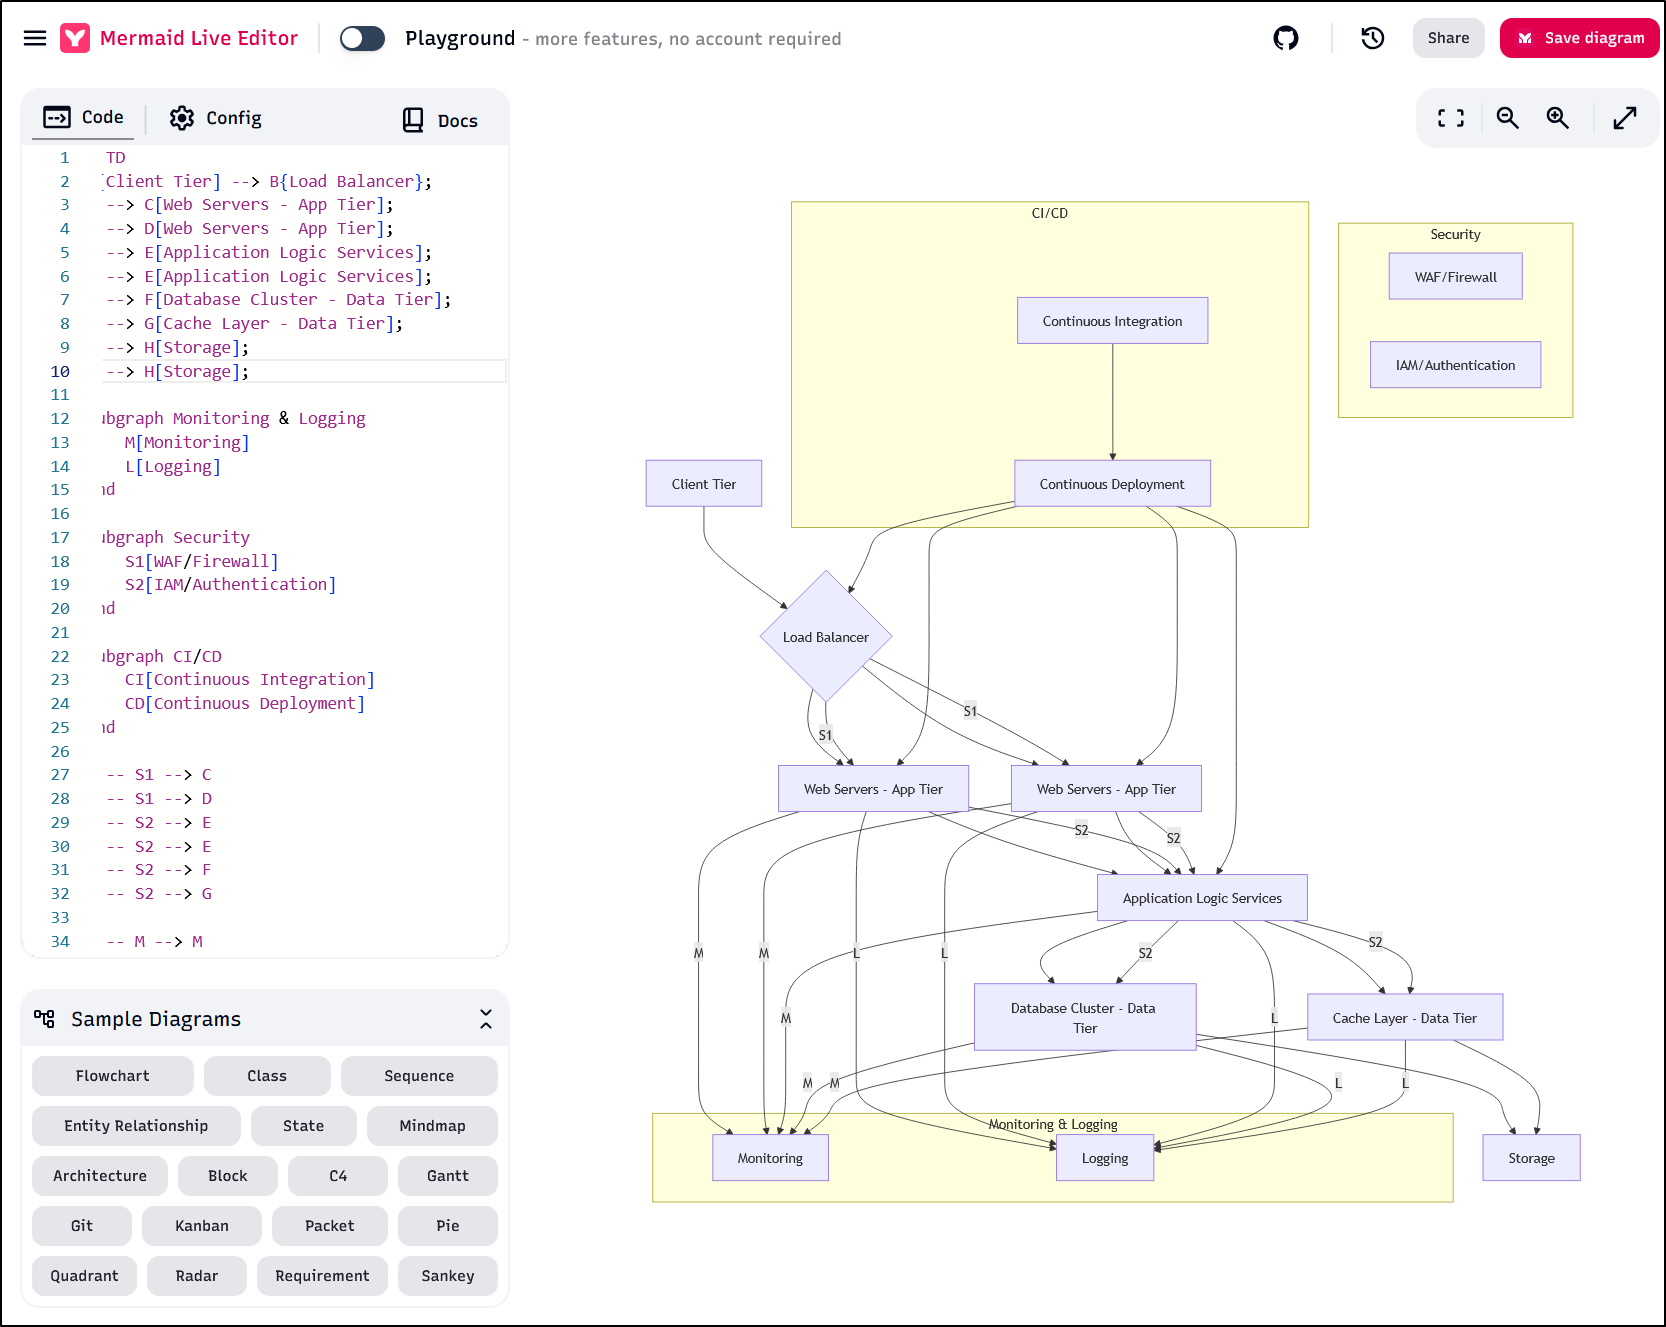Open the version history icon
1666x1327 pixels.
click(1372, 38)
